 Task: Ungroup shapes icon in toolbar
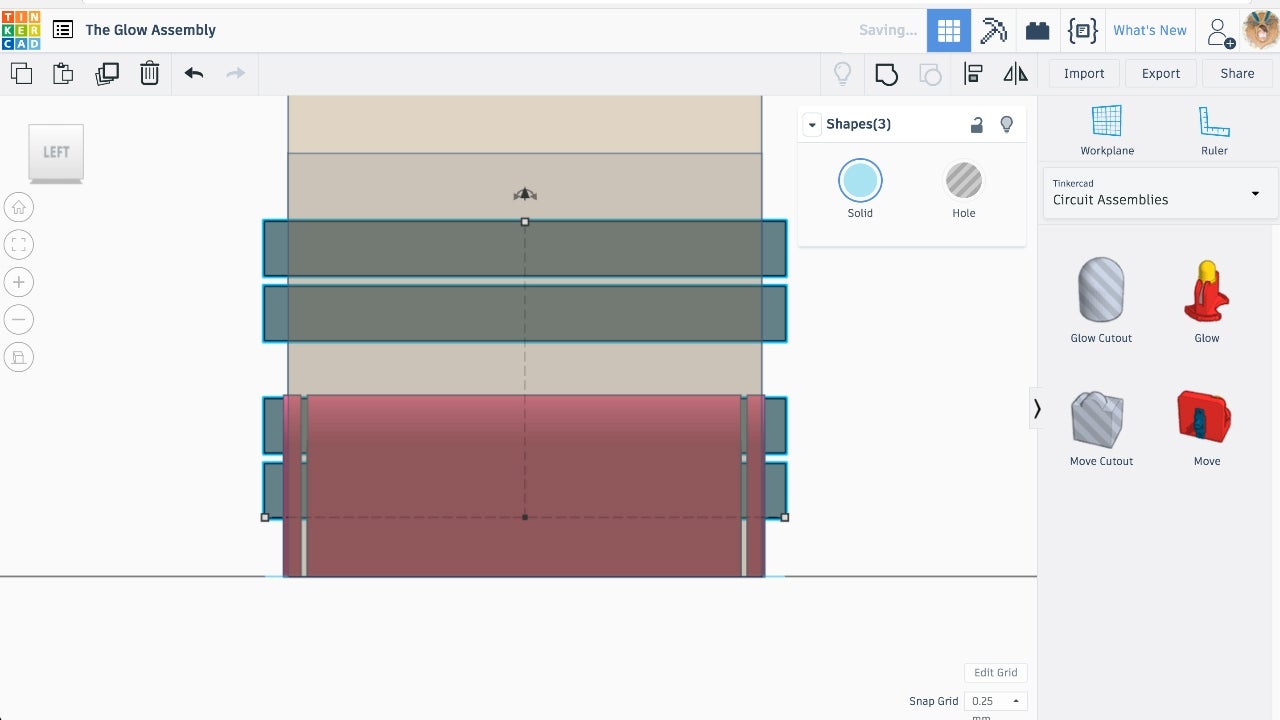[930, 74]
